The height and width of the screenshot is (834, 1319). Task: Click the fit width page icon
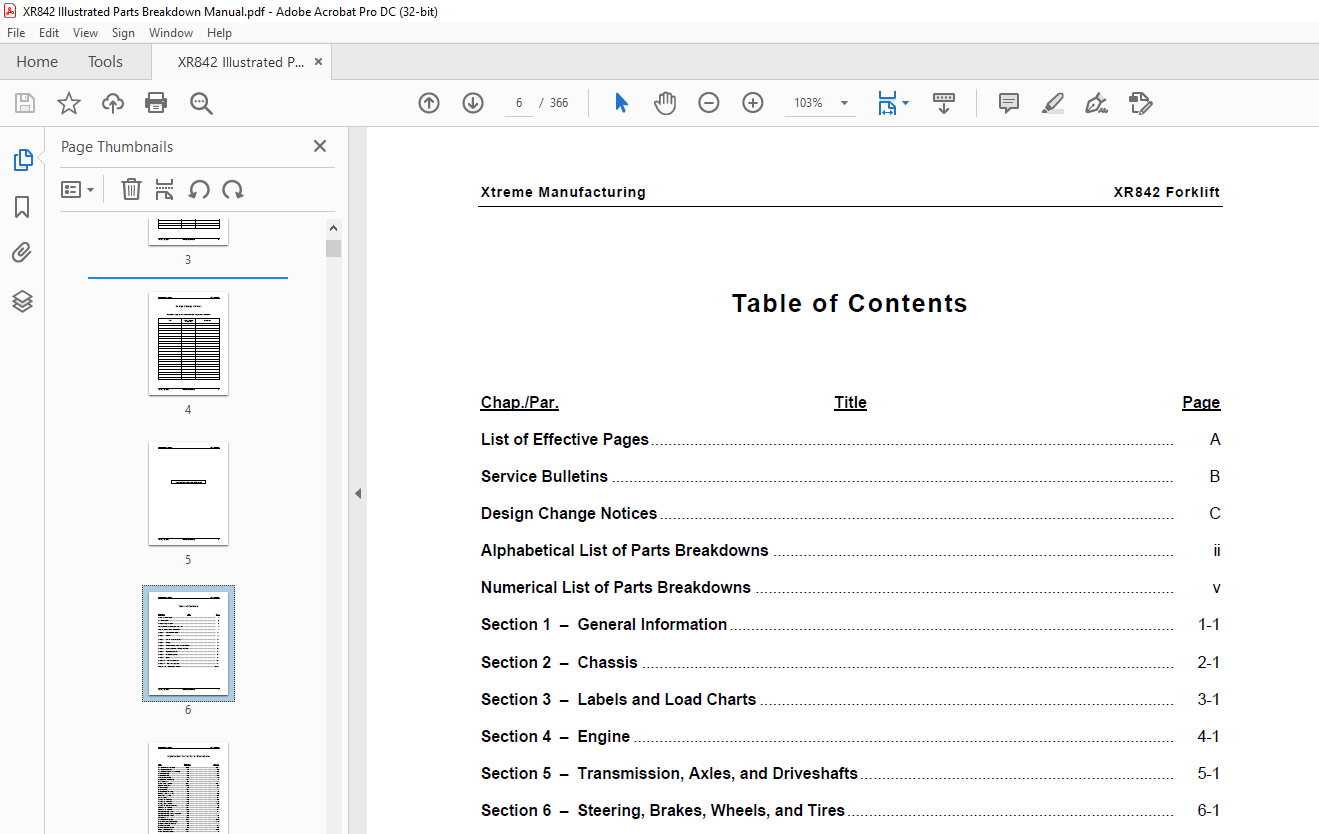click(x=887, y=103)
